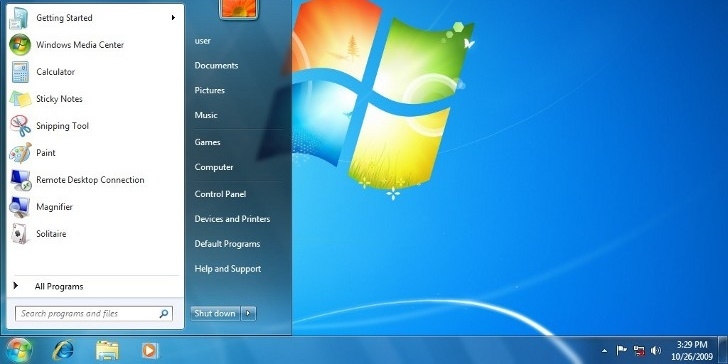This screenshot has height=364, width=728.
Task: Click the search magnifying glass icon
Action: 164,314
